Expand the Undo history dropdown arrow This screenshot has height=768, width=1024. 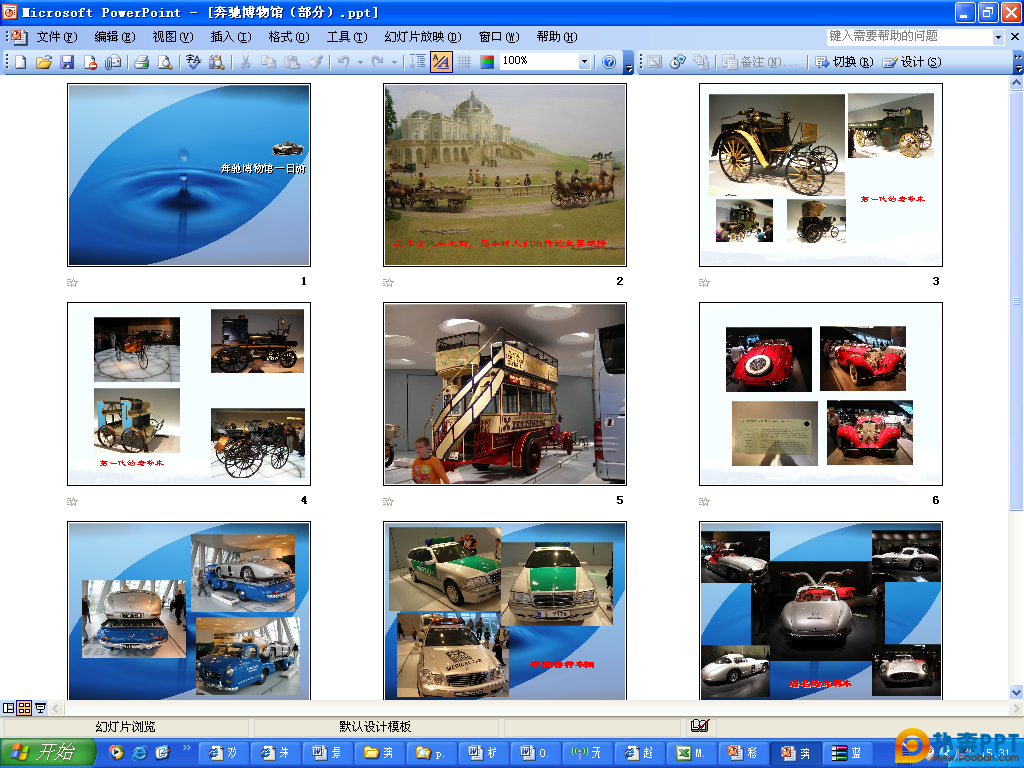click(x=360, y=63)
